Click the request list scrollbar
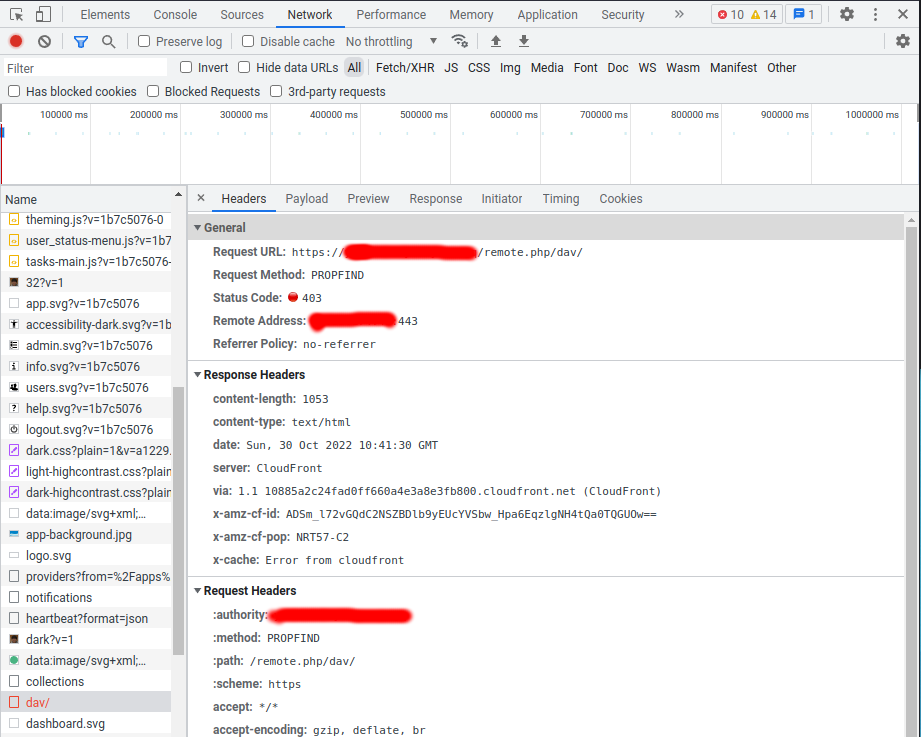Screen dimensions: 921x737 tap(179, 521)
